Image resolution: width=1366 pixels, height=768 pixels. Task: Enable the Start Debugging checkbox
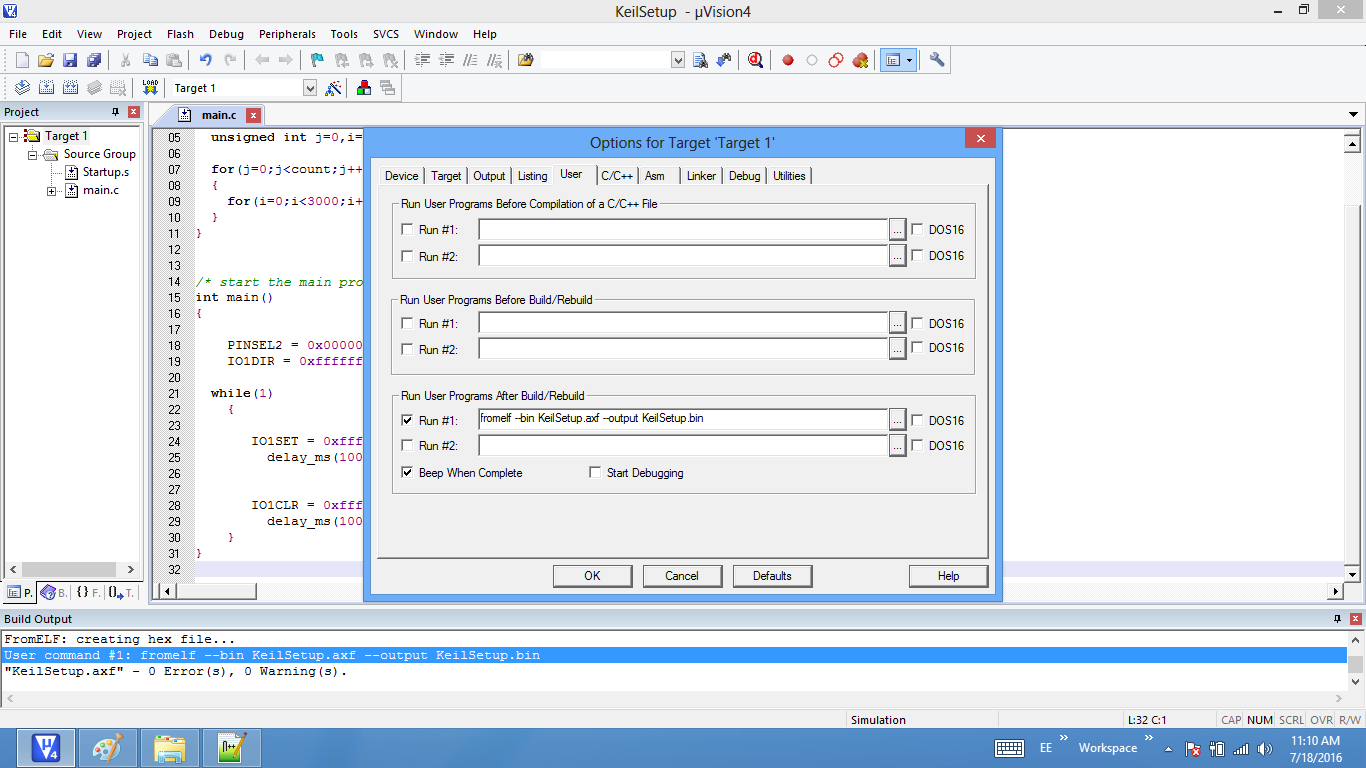click(595, 473)
